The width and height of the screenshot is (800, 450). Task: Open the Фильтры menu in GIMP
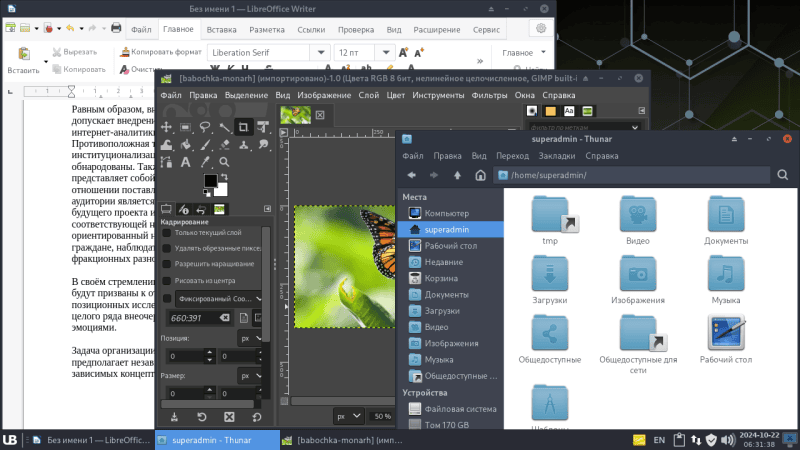pyautogui.click(x=489, y=96)
